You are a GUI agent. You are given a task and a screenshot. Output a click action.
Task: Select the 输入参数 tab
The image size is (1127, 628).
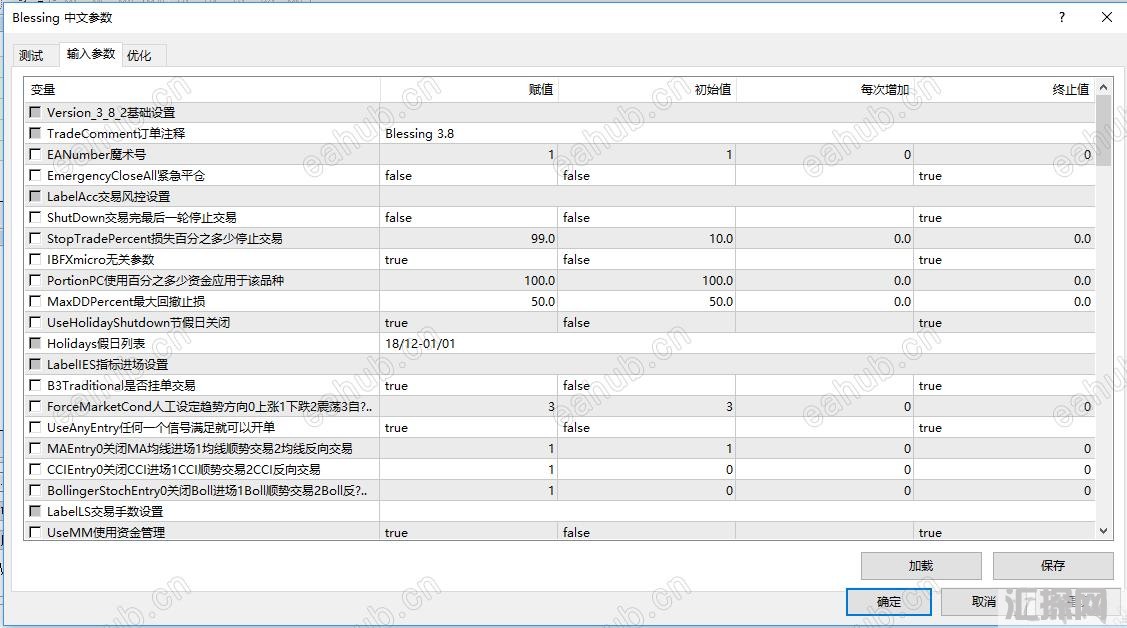pos(91,54)
